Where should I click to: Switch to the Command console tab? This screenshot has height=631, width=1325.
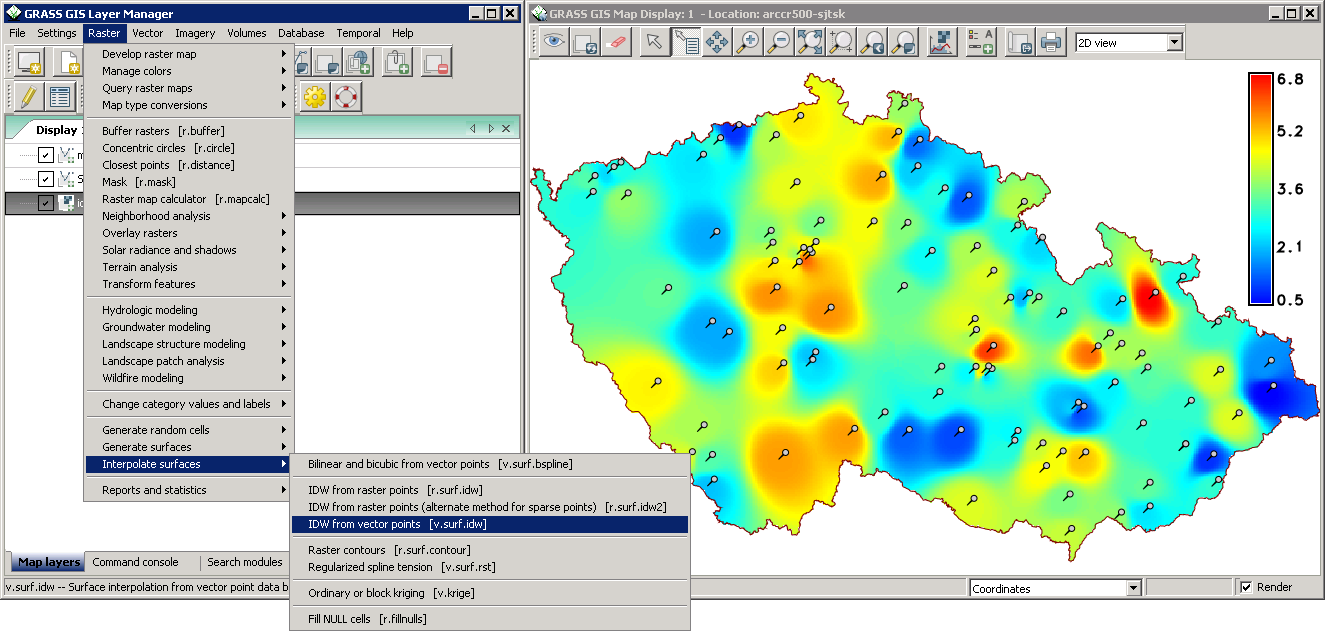tap(135, 562)
